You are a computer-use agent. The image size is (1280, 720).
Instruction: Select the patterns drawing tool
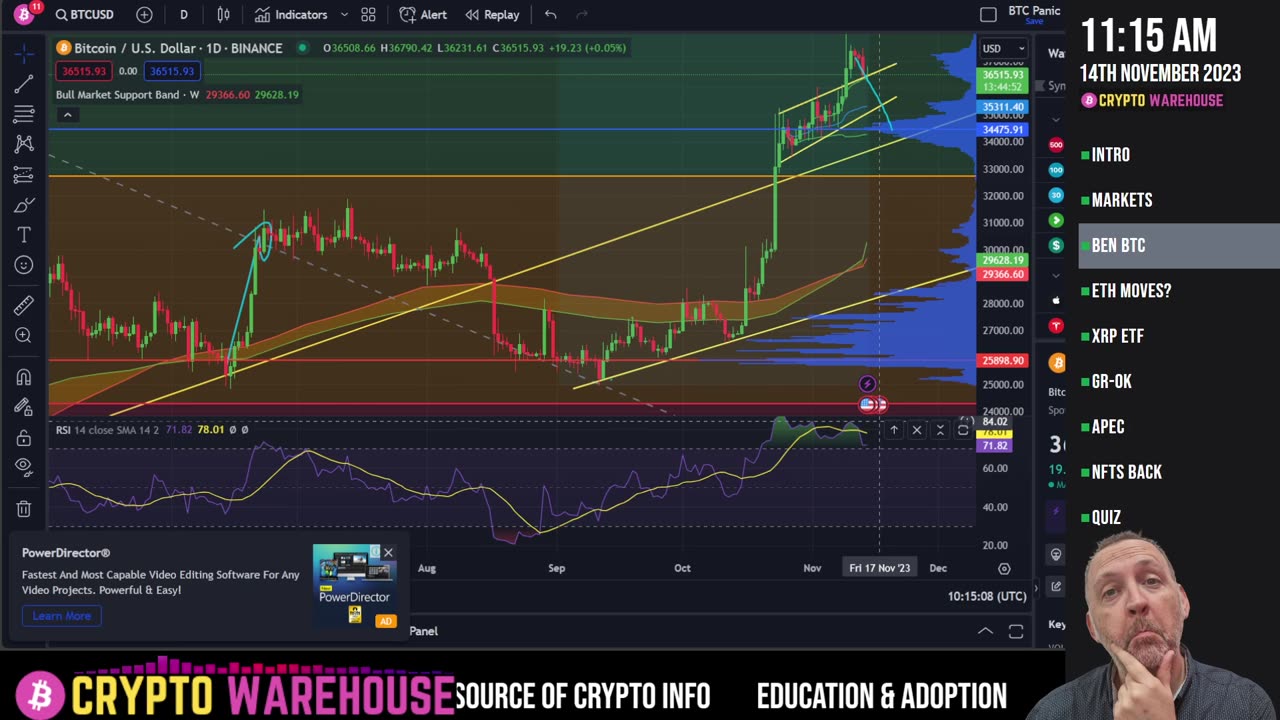coord(24,144)
